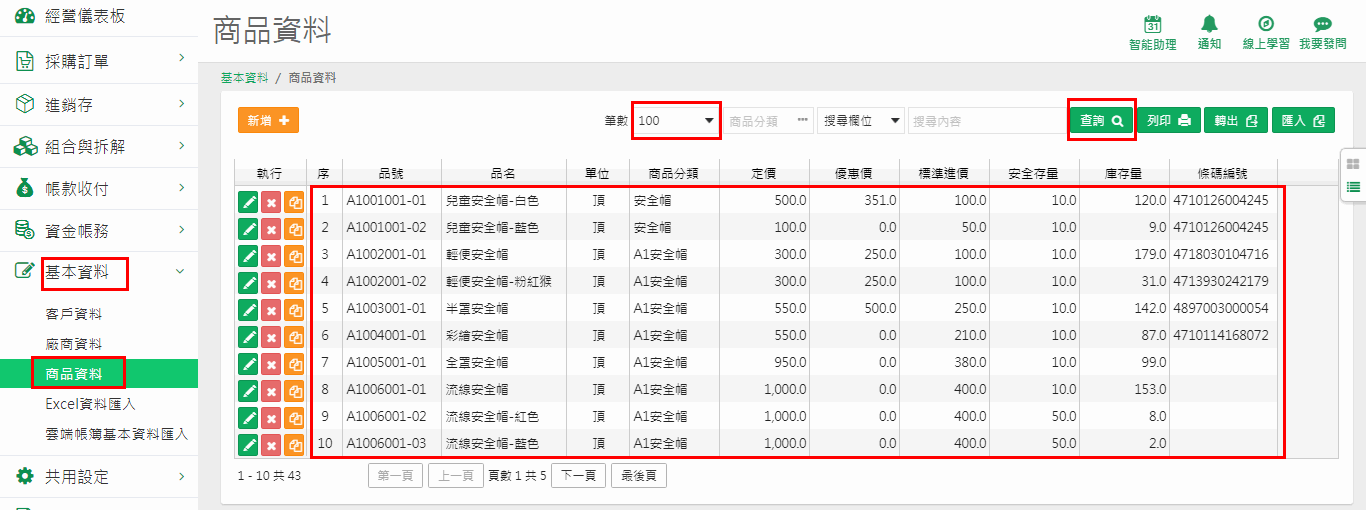
Task: Click the 轉出 export button
Action: click(1235, 120)
